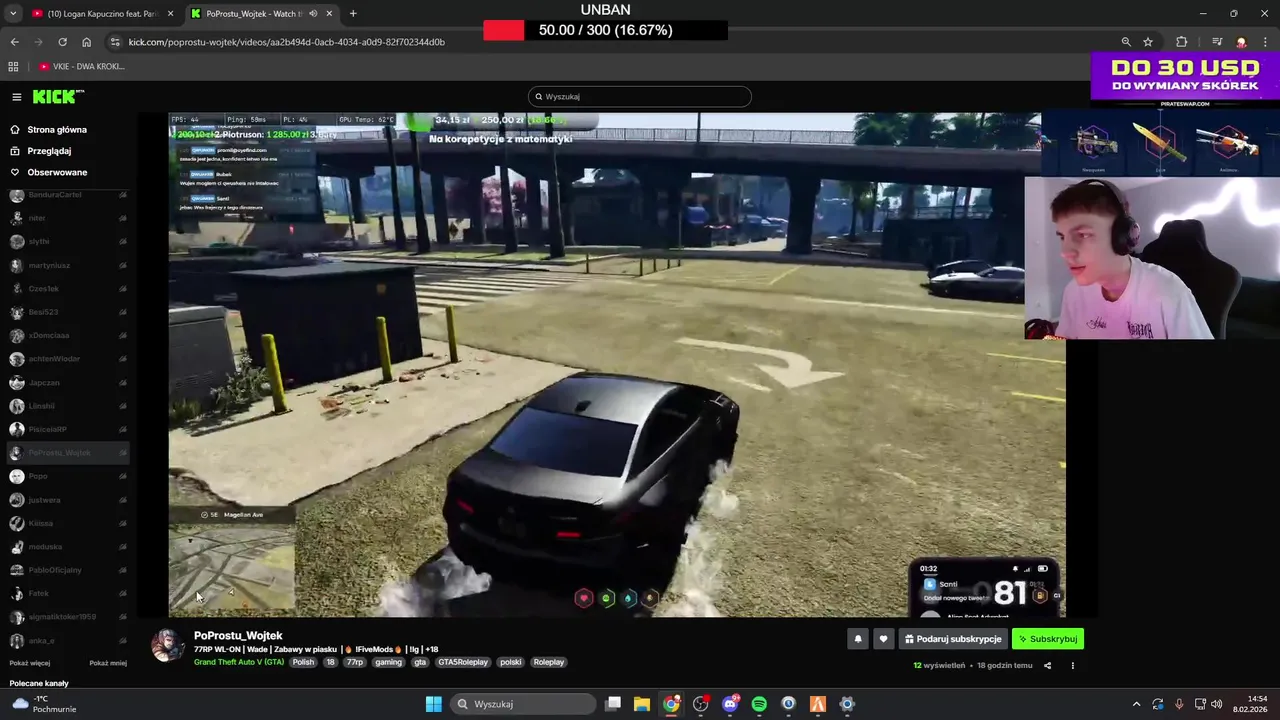
Task: Open PoProstu_Wojtek streamer avatar
Action: 167,646
